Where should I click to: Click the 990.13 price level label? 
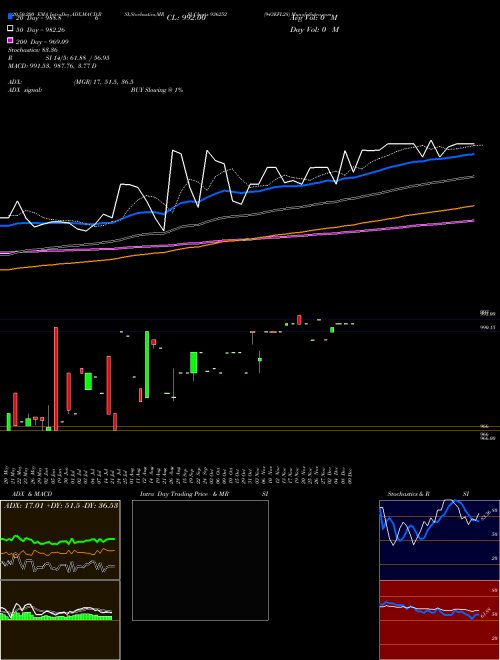pos(487,327)
